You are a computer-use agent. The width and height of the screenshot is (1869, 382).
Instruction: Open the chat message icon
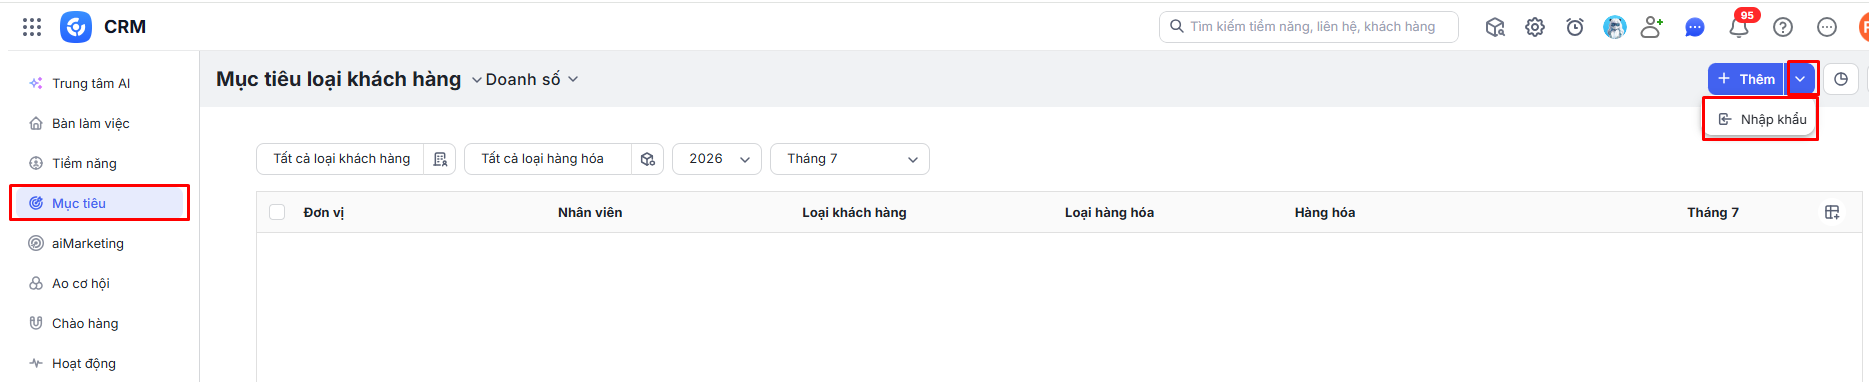pos(1695,28)
